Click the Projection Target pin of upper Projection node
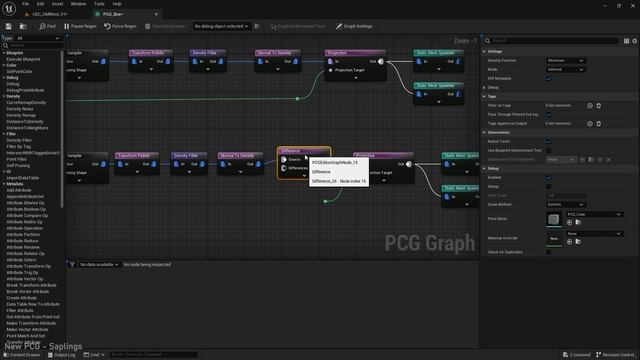Viewport: 640px width, 360px height. pos(330,70)
